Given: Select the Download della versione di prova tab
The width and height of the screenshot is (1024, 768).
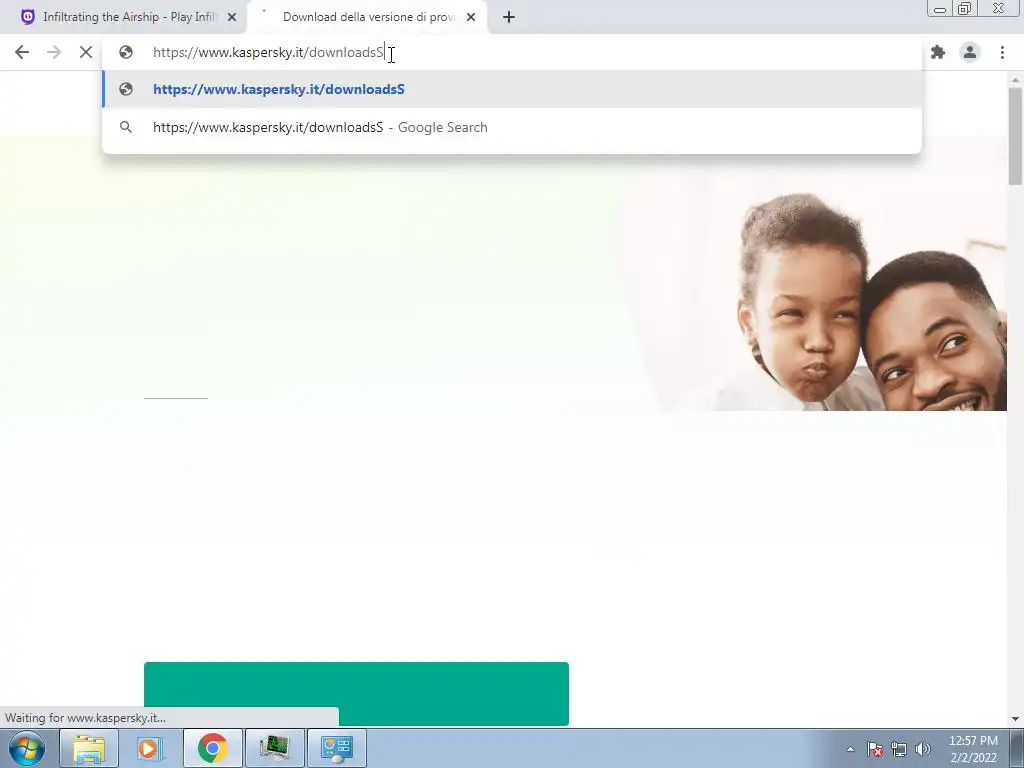Looking at the screenshot, I should point(367,17).
